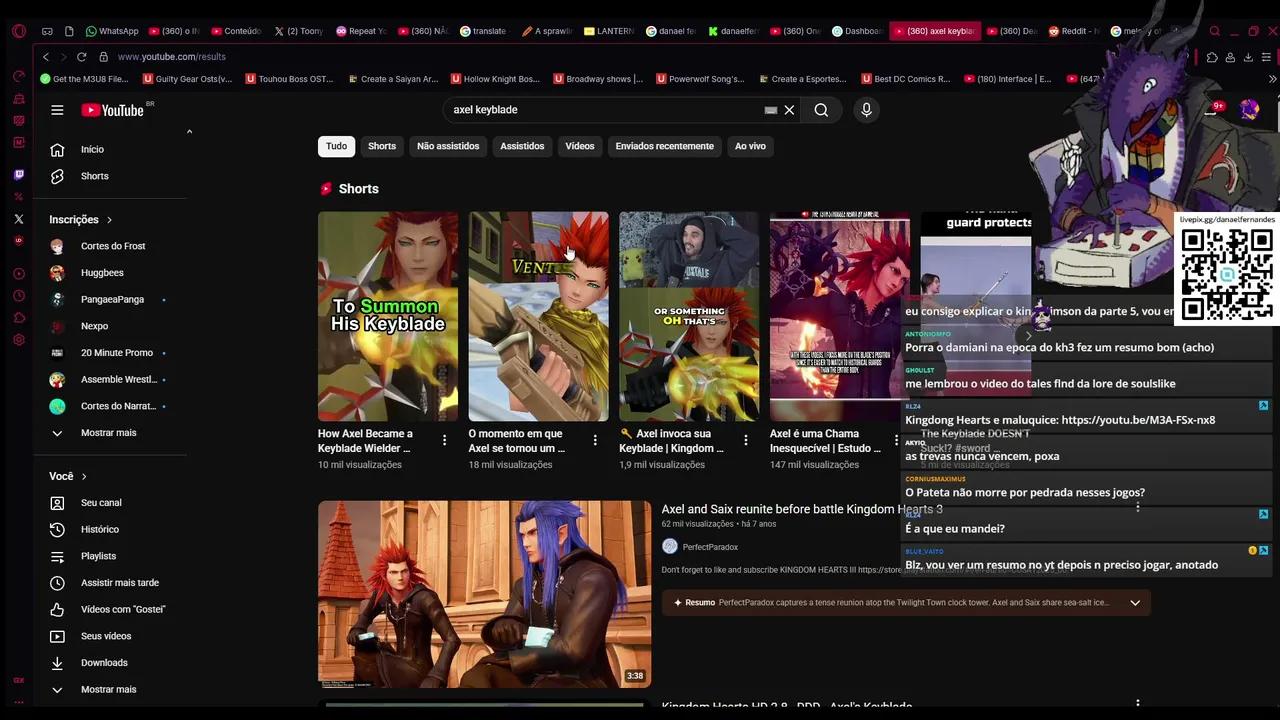The height and width of the screenshot is (720, 1280).
Task: Open the PerfectParadox channel link
Action: pyautogui.click(x=710, y=547)
